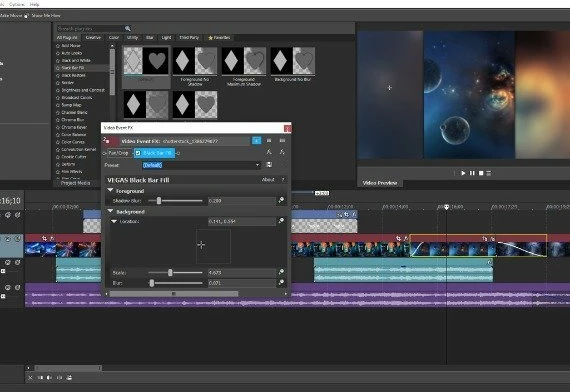
Task: Toggle second button on highlighted video track header
Action: pyautogui.click(x=17, y=239)
